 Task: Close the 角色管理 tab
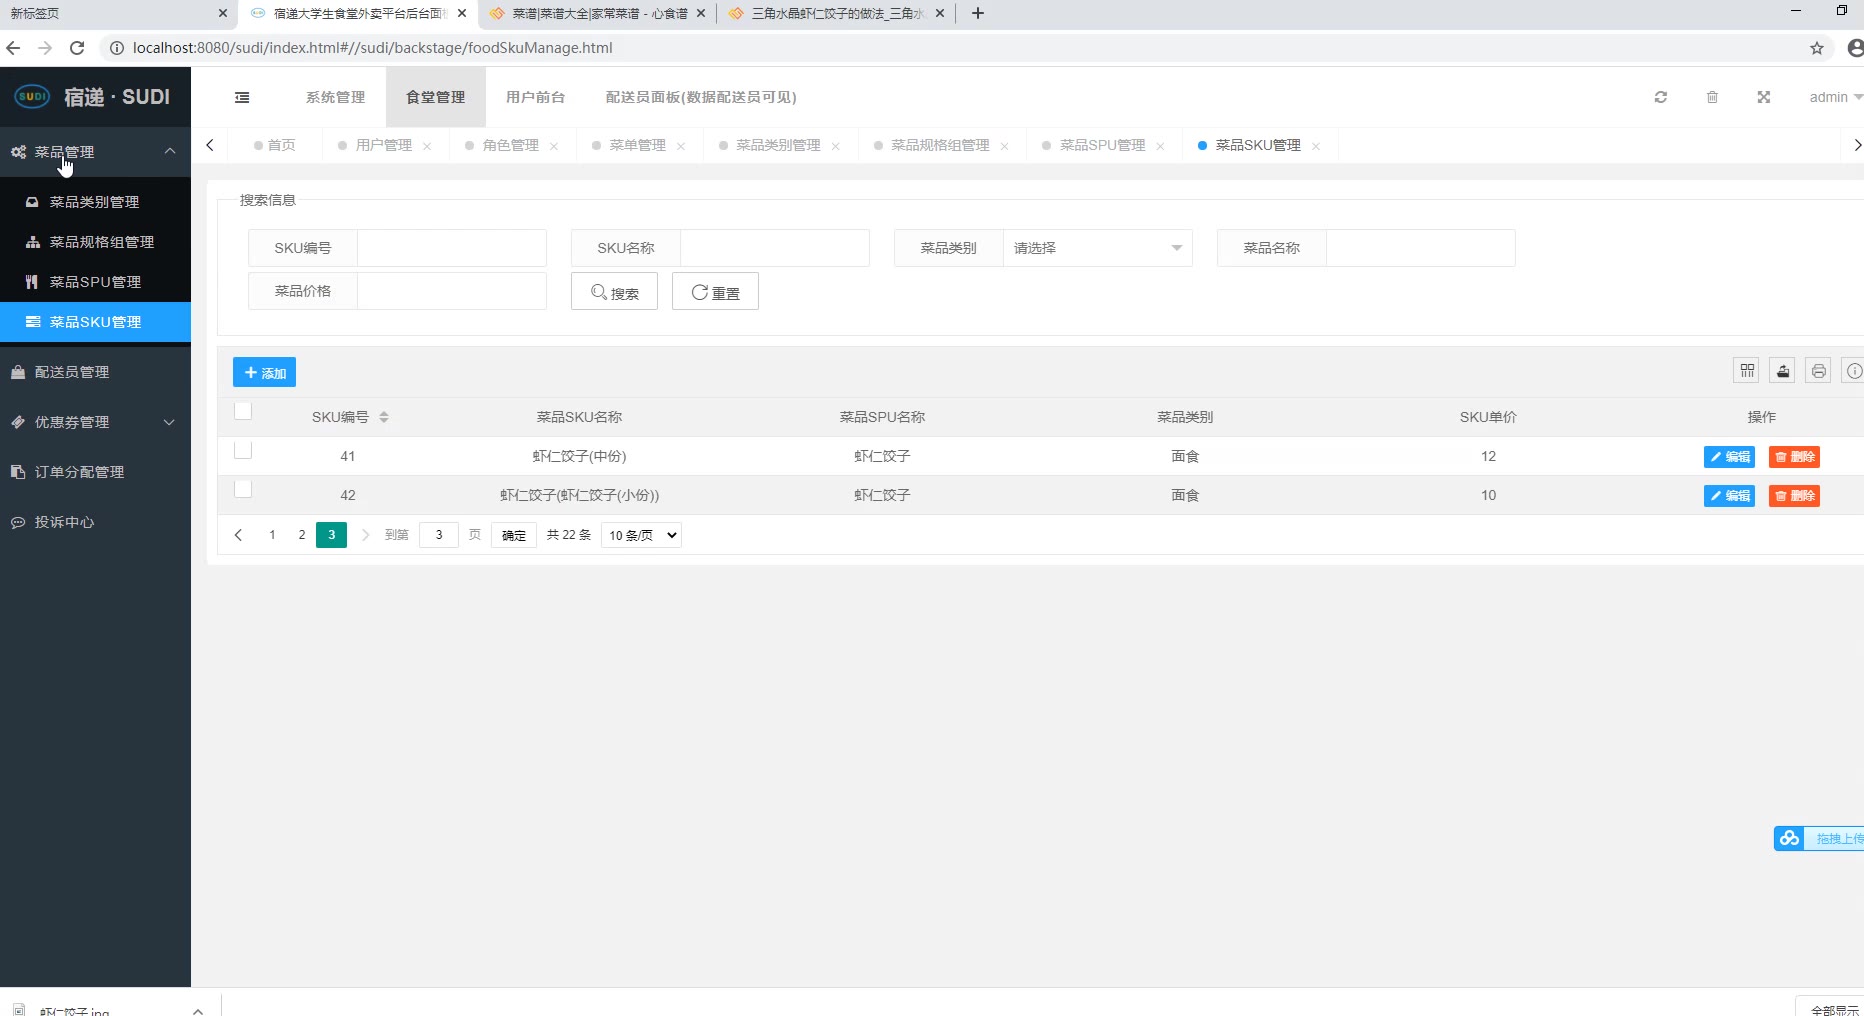(554, 146)
